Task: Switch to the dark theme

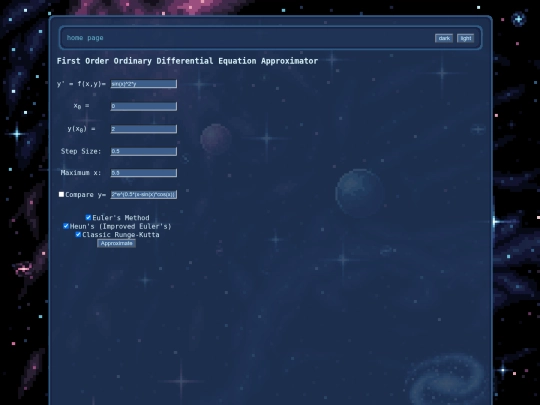Action: (444, 38)
